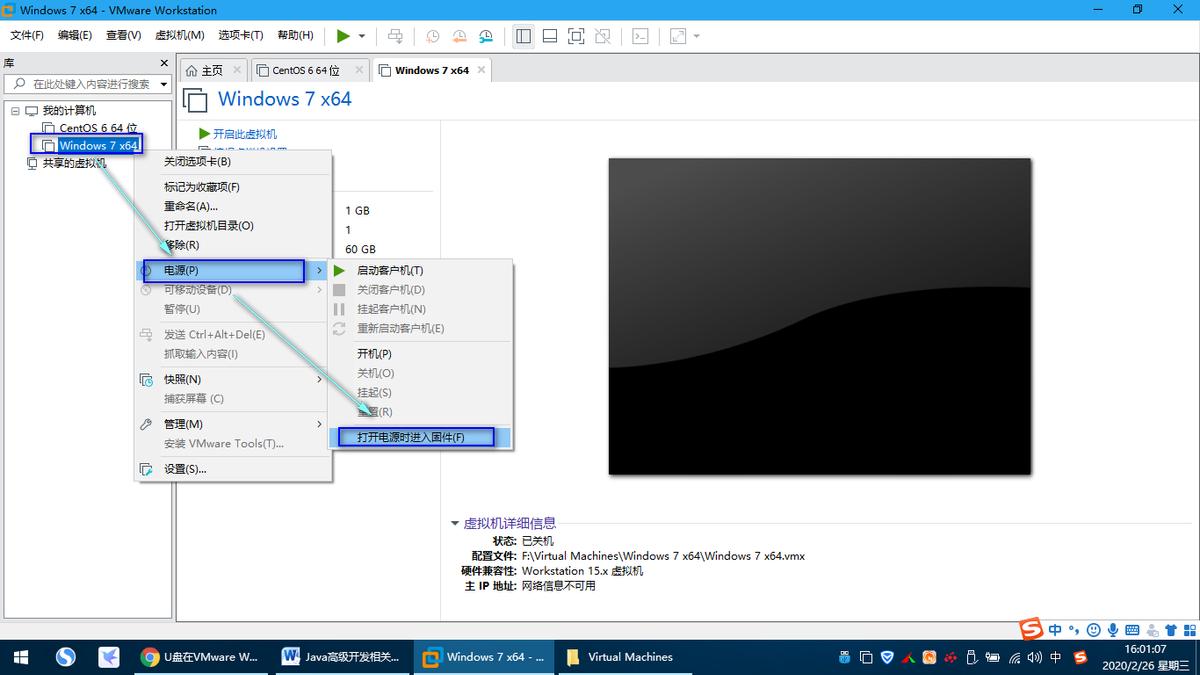Enter full screen mode via toolbar icon
The height and width of the screenshot is (675, 1200).
coord(576,36)
